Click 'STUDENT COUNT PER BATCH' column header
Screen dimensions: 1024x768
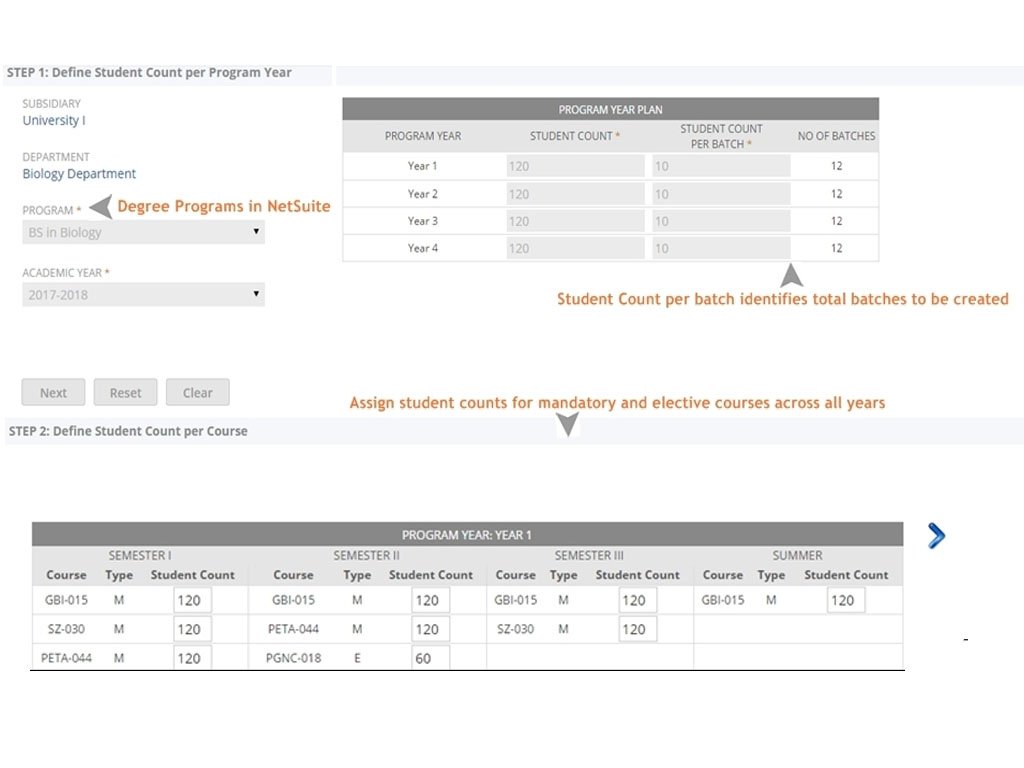tap(721, 136)
